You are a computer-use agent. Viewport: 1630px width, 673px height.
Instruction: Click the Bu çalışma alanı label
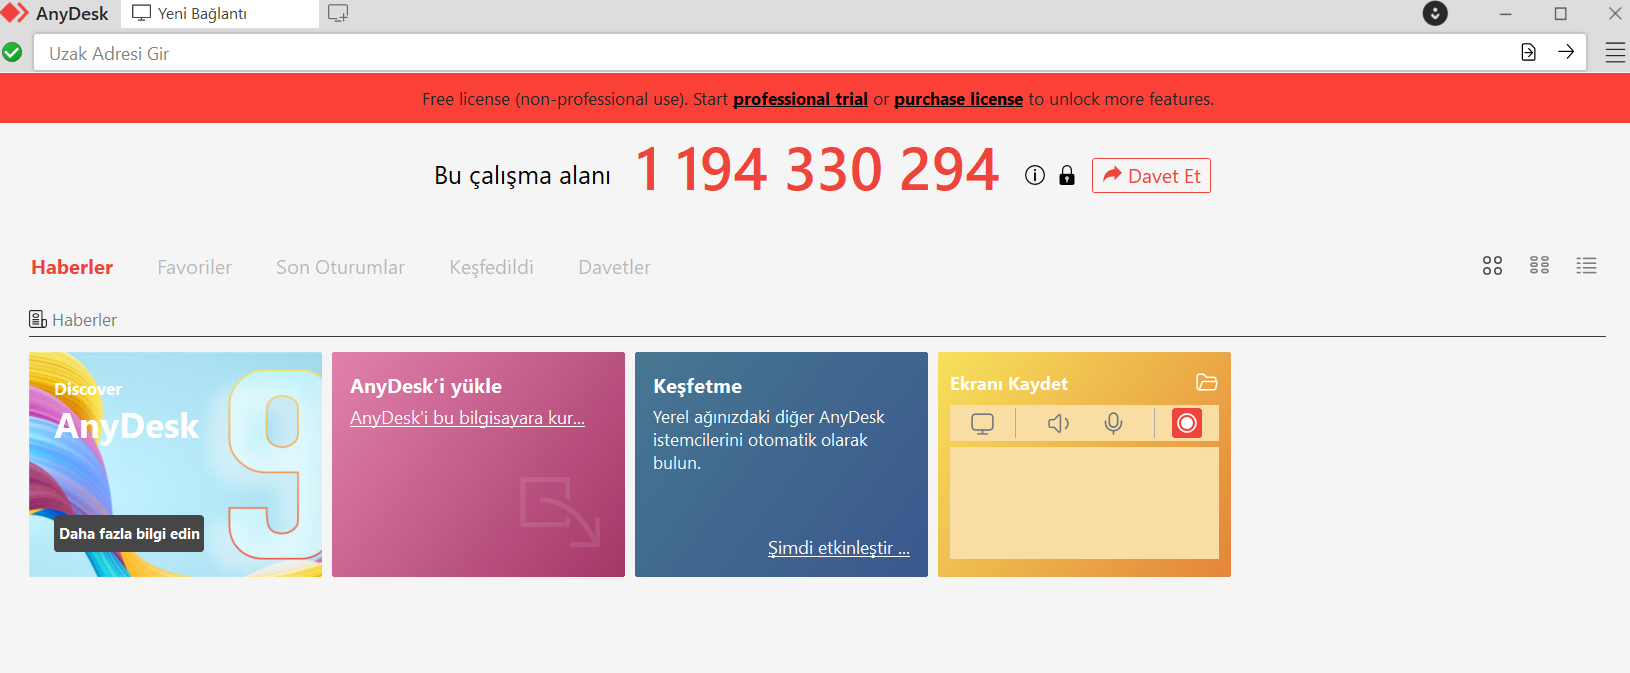(522, 176)
